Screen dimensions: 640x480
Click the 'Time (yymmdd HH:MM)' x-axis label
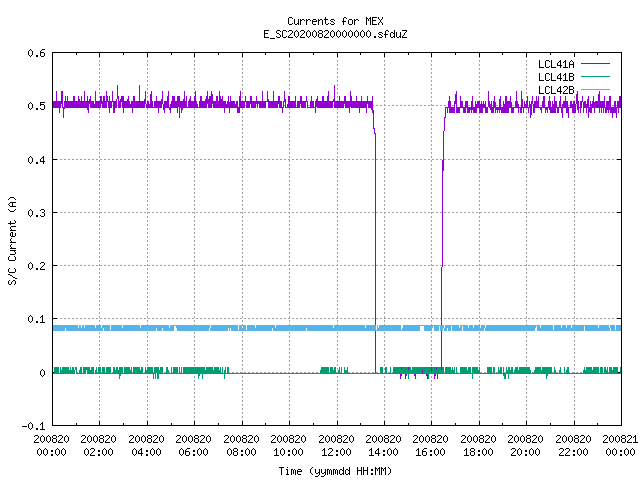335,471
